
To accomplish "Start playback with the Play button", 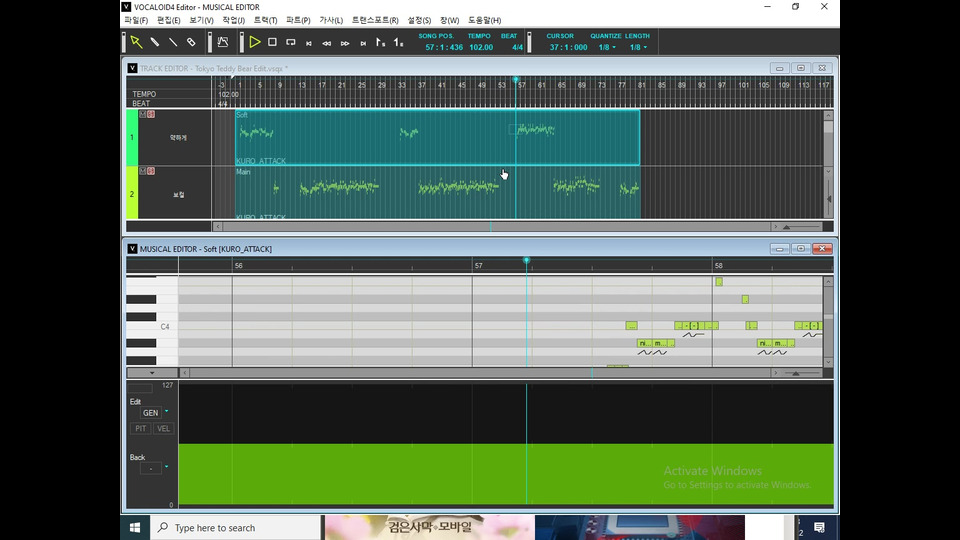I will [255, 42].
